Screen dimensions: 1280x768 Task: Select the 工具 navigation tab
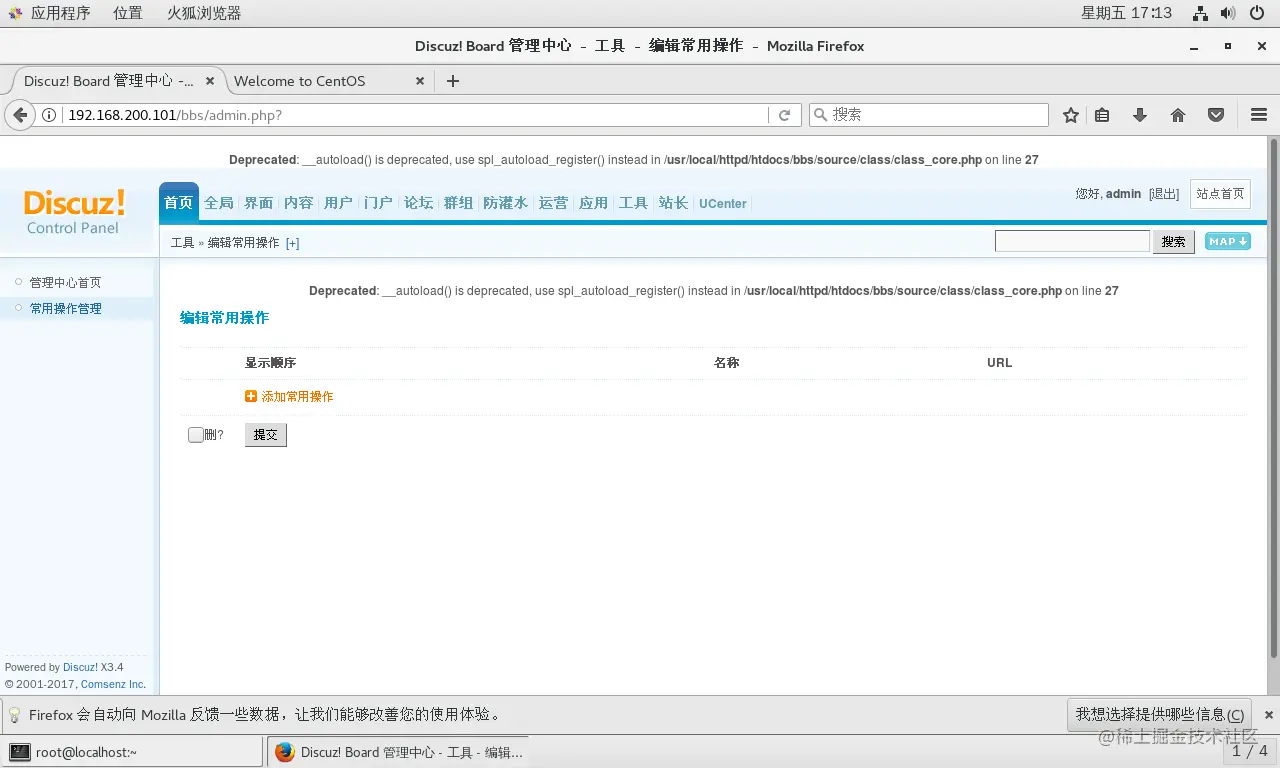click(x=633, y=203)
